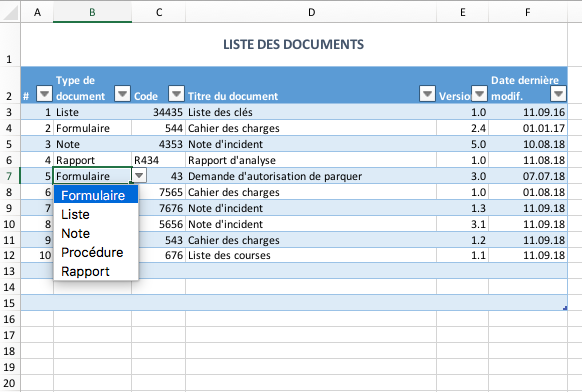The image size is (582, 392).
Task: Open the Titre du document filter dropdown
Action: (427, 94)
